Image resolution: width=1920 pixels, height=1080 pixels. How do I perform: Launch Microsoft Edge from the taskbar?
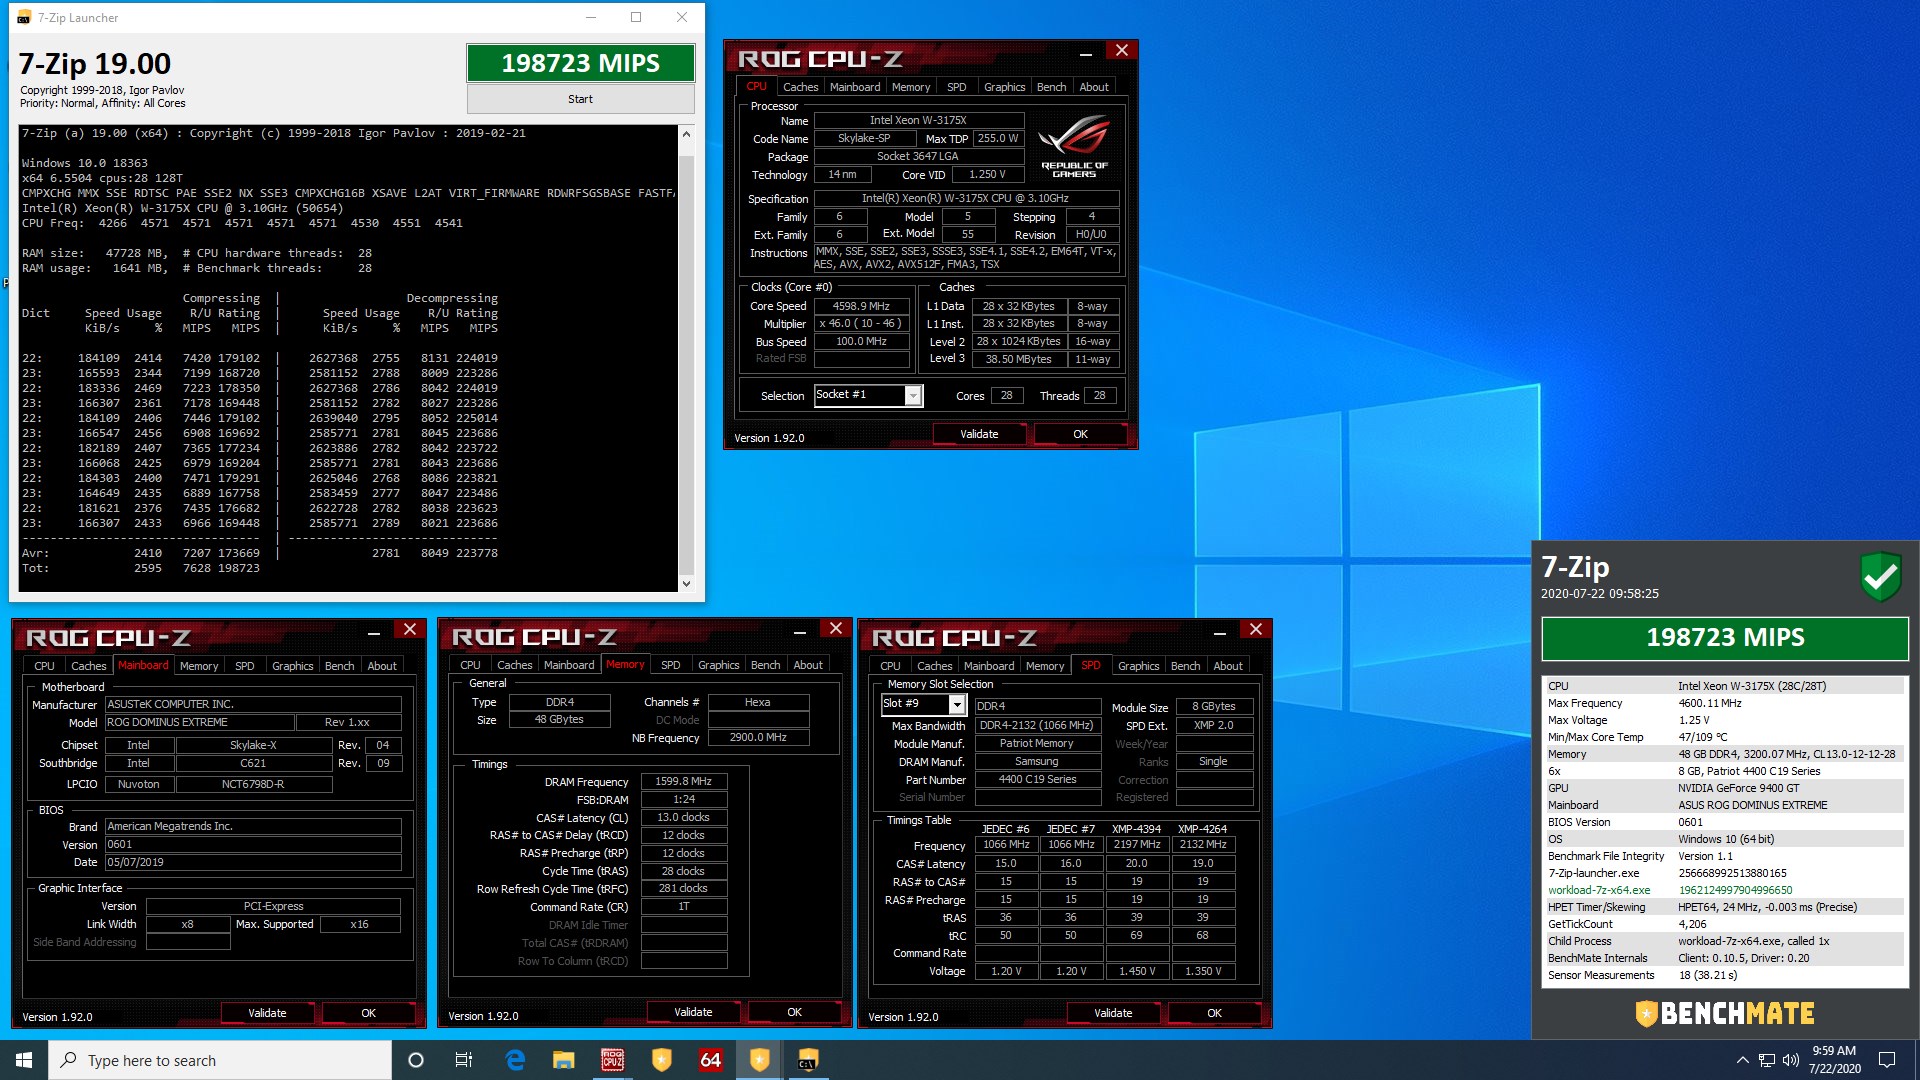click(x=515, y=1060)
